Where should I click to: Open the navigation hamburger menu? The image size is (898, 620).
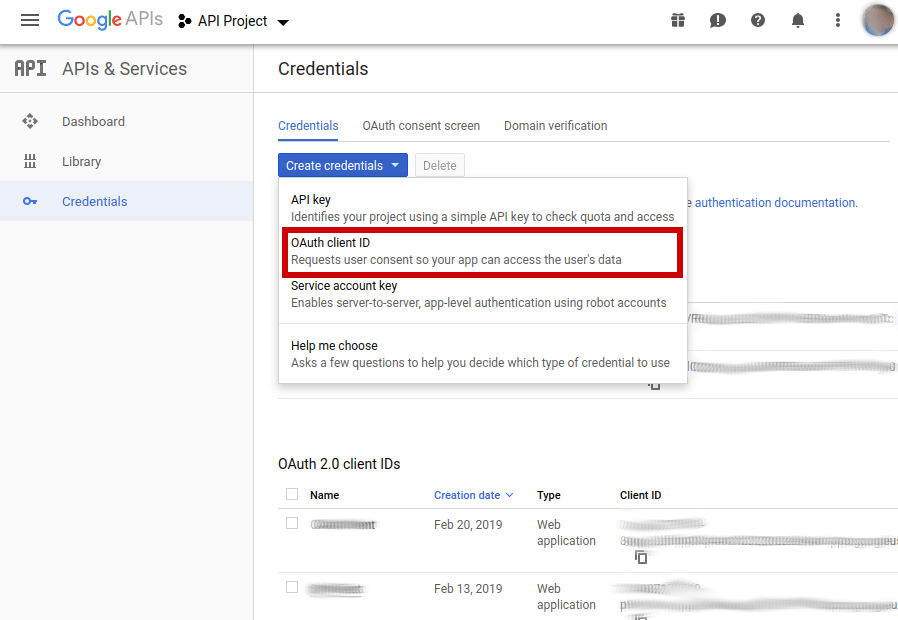[x=29, y=20]
